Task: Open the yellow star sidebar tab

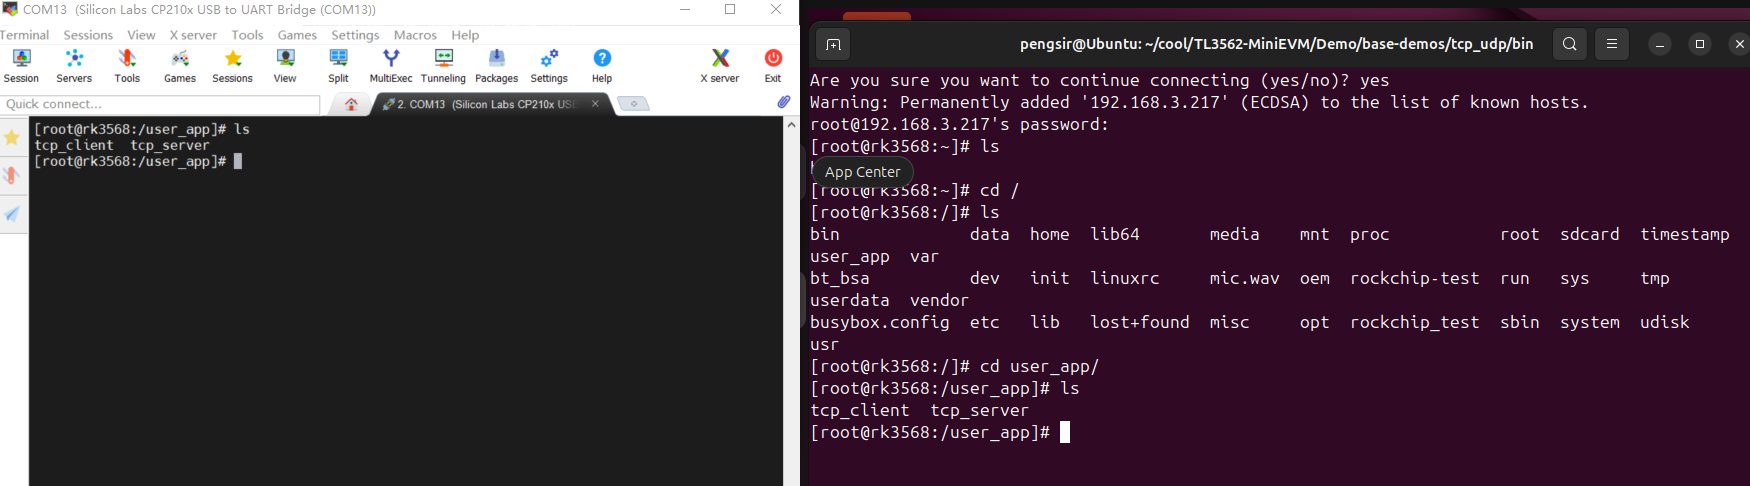Action: coord(12,138)
